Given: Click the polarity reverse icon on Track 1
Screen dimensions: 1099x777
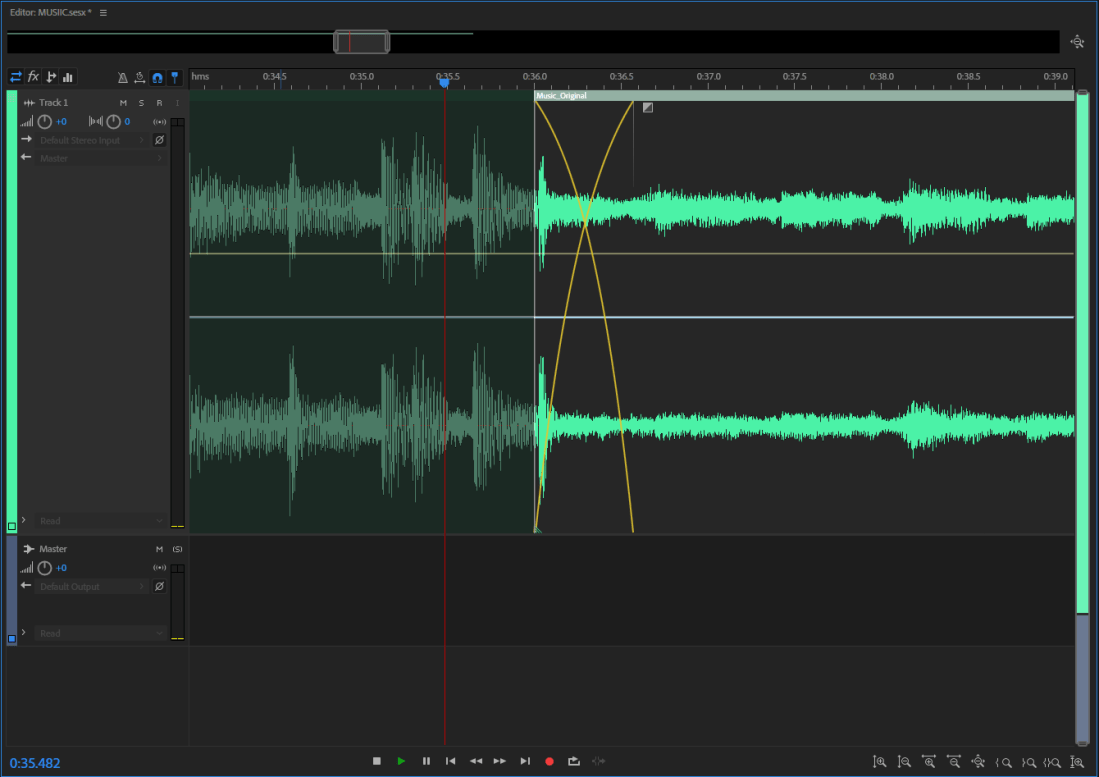Looking at the screenshot, I should [159, 140].
